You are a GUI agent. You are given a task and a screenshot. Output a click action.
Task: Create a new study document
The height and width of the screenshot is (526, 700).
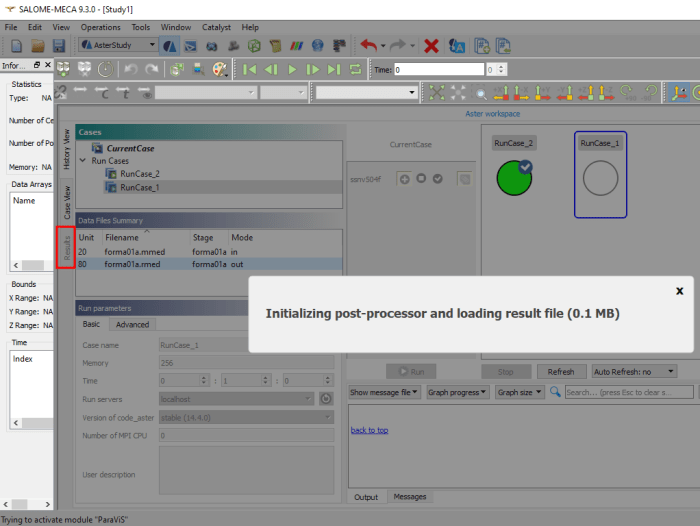coord(17,46)
